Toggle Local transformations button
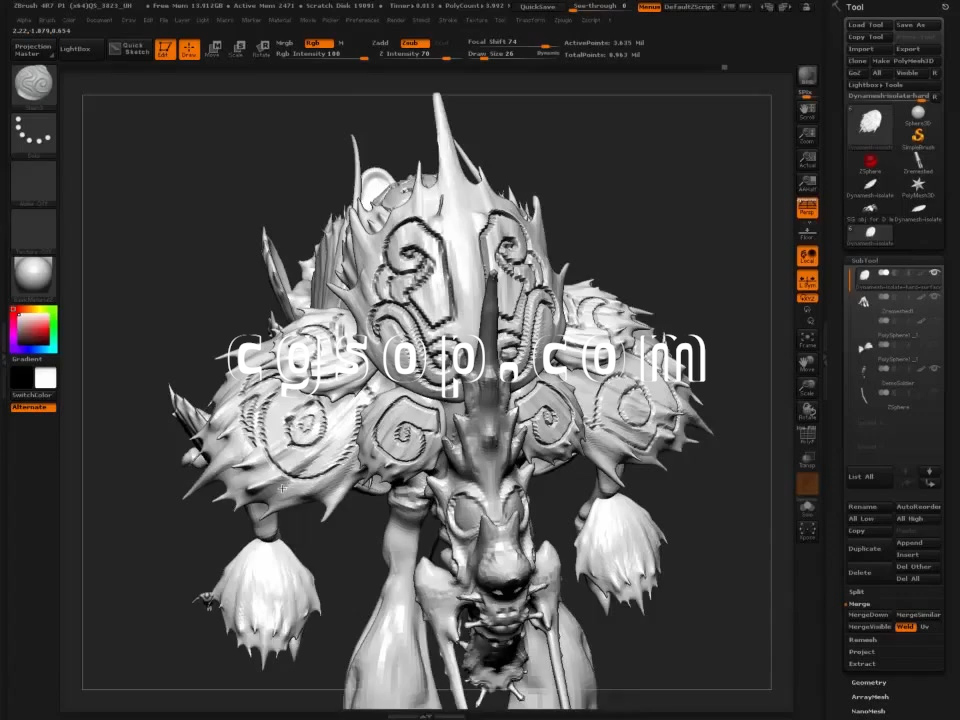 coord(807,256)
